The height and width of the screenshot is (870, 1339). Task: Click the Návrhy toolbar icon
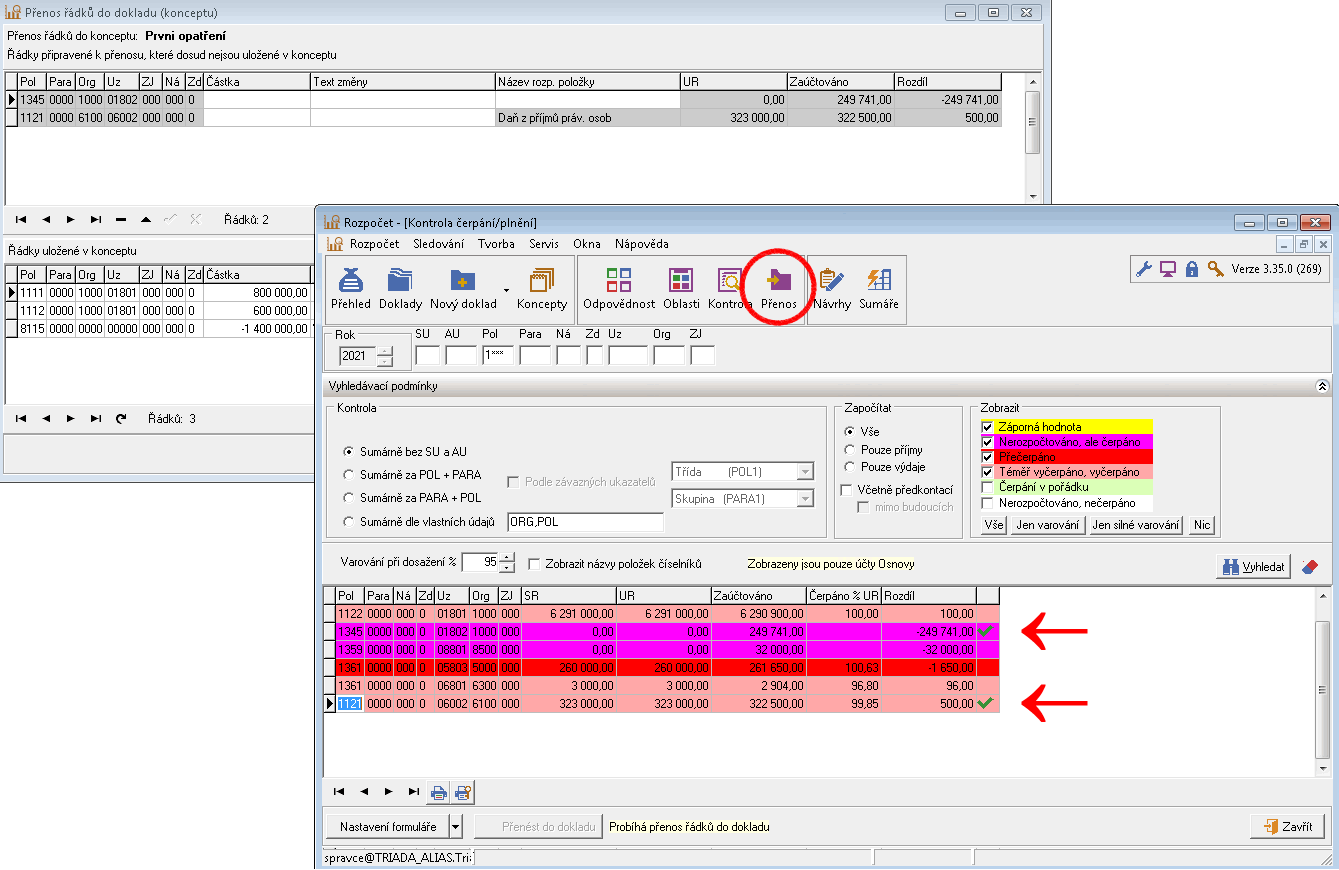[x=831, y=288]
